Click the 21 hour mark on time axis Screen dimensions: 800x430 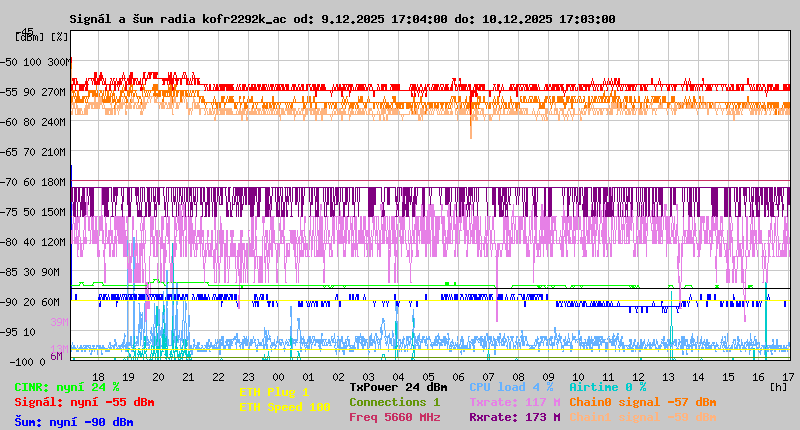pyautogui.click(x=188, y=375)
